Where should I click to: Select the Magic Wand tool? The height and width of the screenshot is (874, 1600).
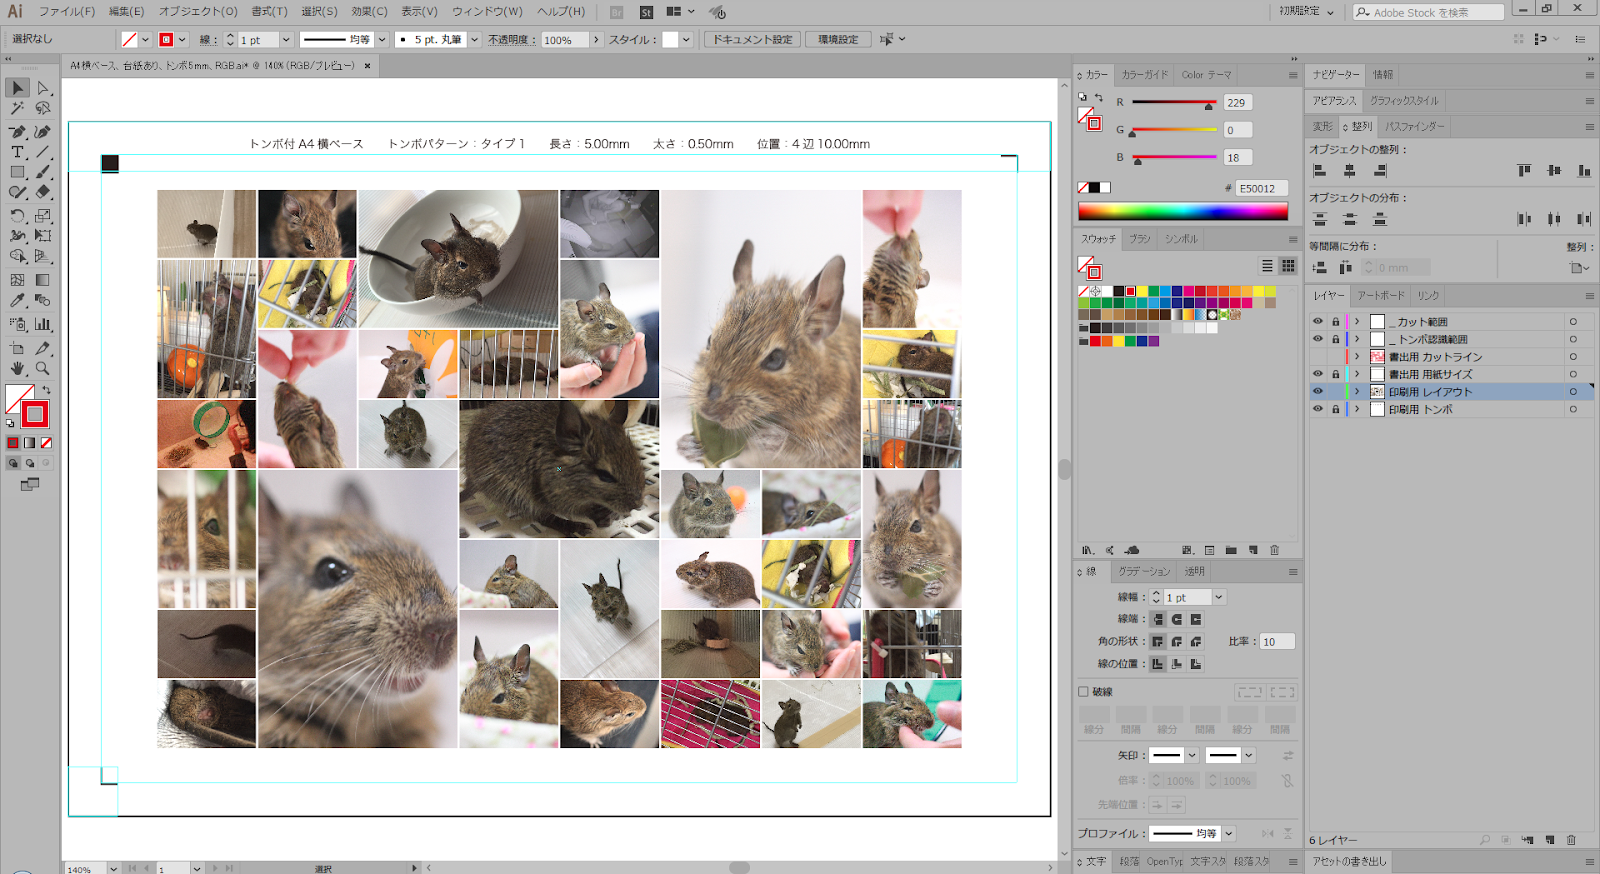click(17, 108)
